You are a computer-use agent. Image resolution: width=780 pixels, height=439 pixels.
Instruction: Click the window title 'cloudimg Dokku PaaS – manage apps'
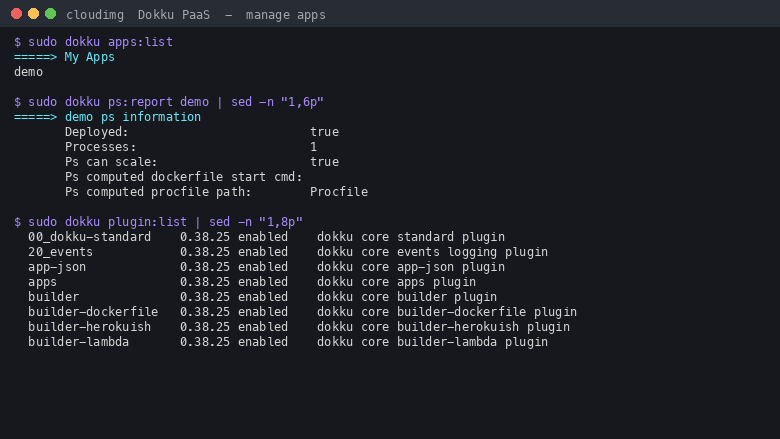point(195,15)
